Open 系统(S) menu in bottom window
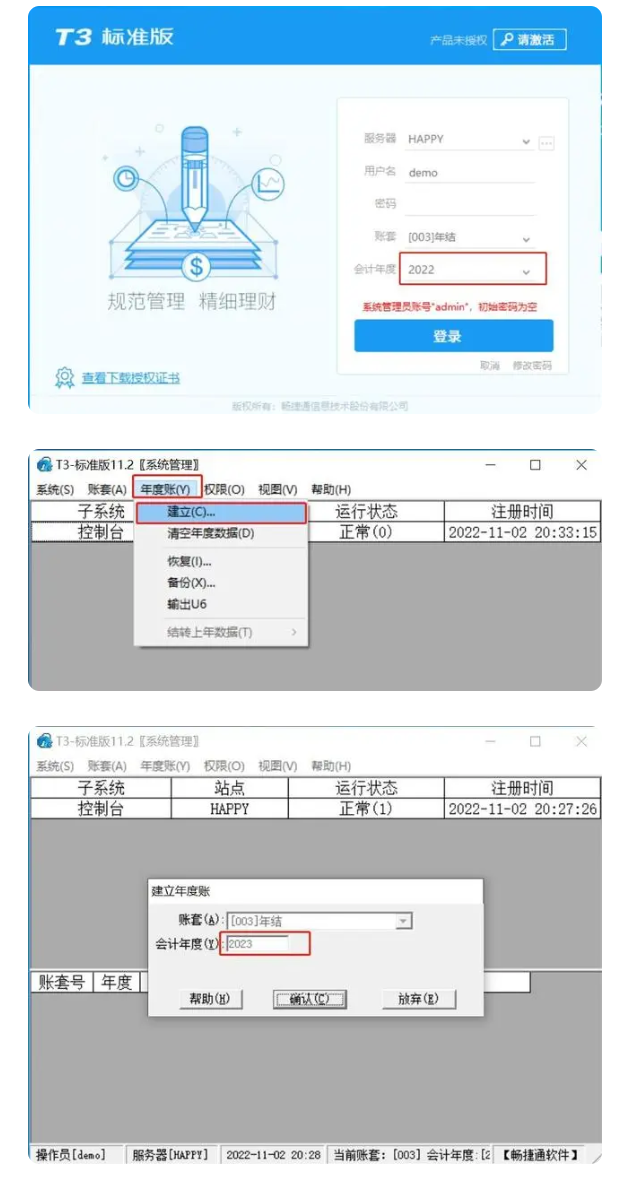The height and width of the screenshot is (1180, 635). coord(55,766)
